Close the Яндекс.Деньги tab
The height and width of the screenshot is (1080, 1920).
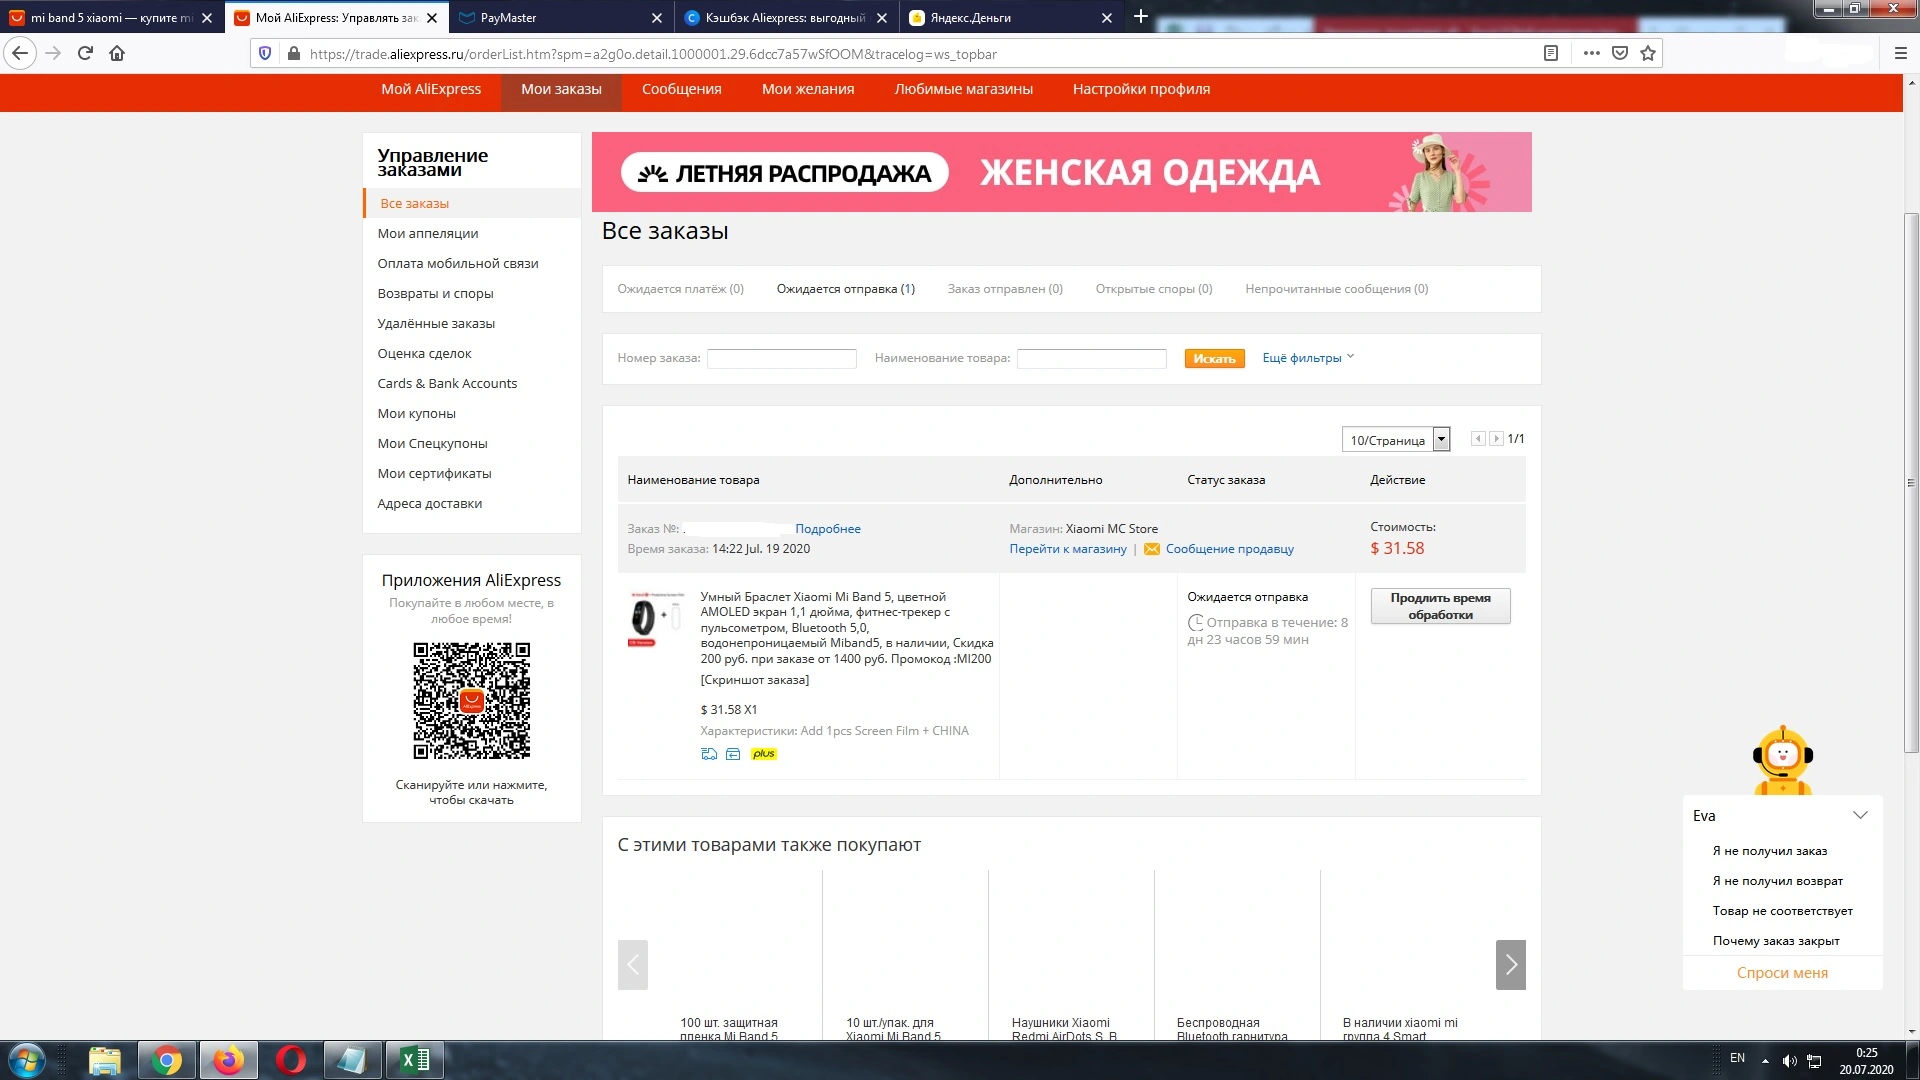[x=1107, y=18]
